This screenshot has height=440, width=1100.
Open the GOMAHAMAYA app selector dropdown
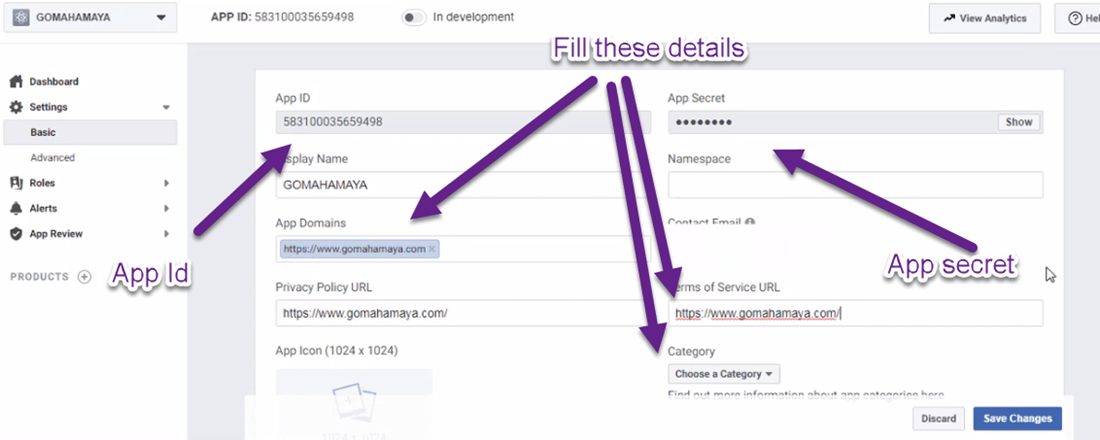click(90, 18)
